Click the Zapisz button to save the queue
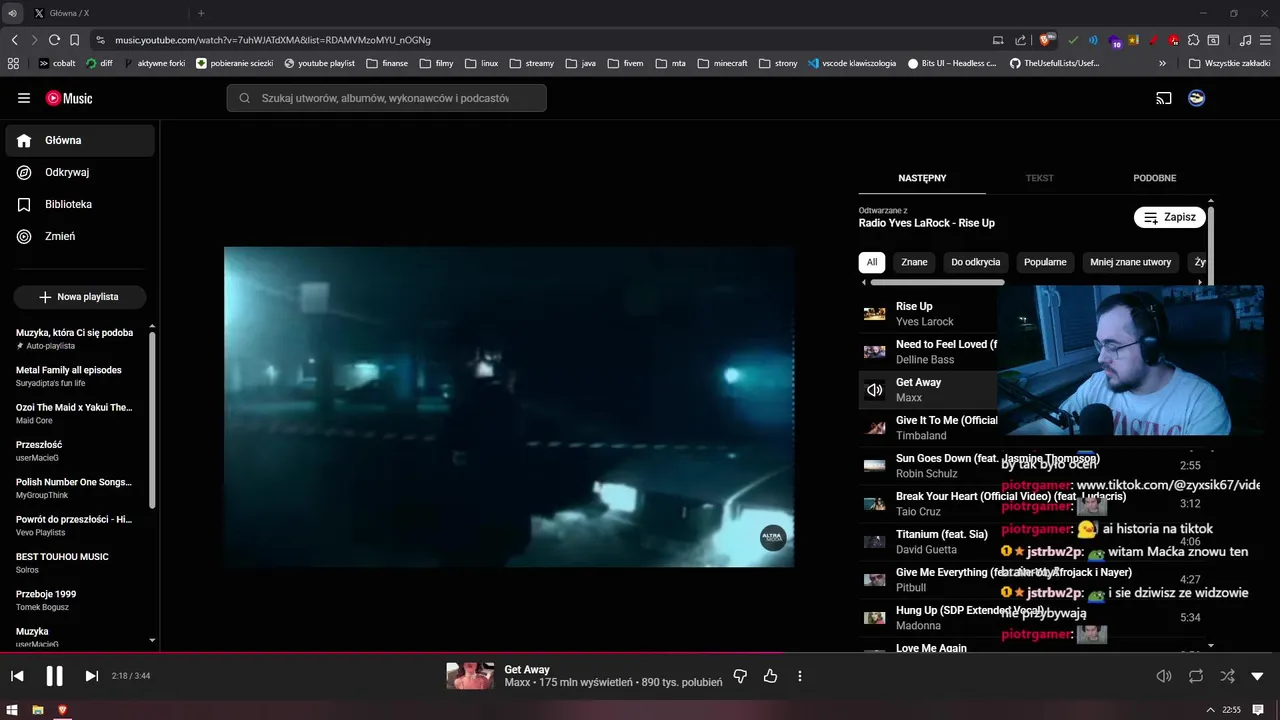The width and height of the screenshot is (1280, 720). tap(1170, 217)
